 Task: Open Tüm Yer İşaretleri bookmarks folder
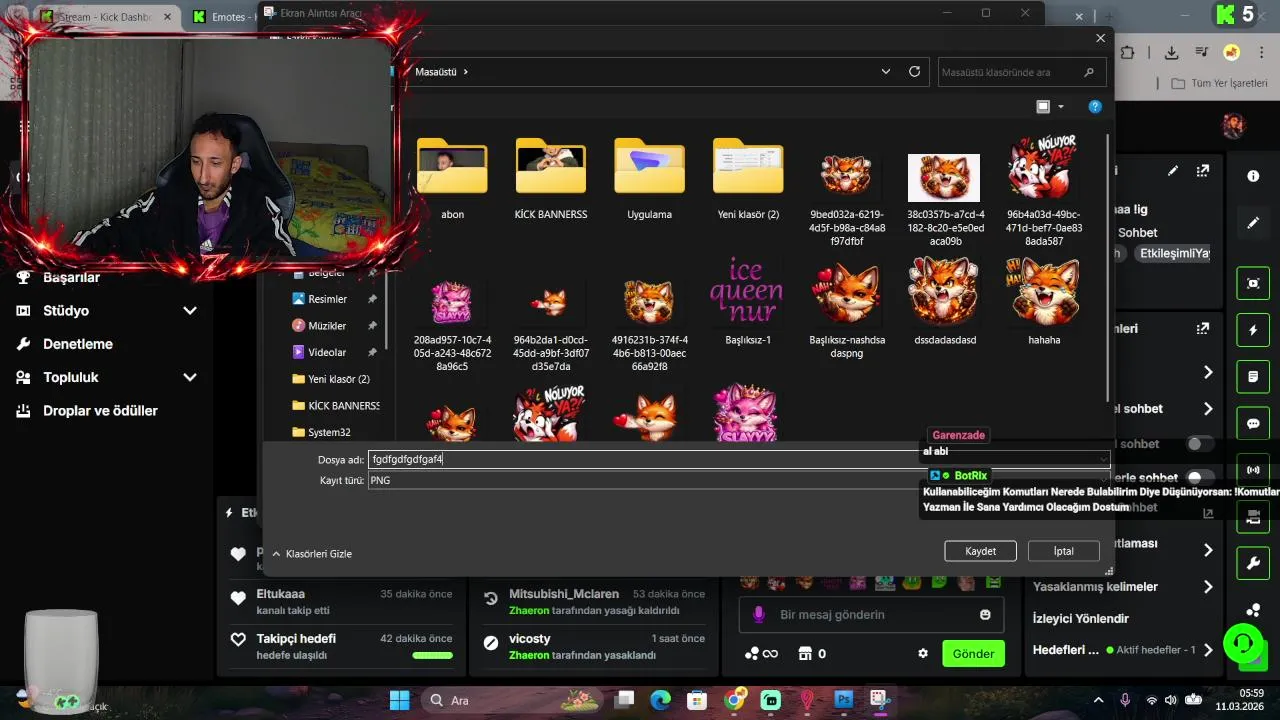(x=1219, y=83)
